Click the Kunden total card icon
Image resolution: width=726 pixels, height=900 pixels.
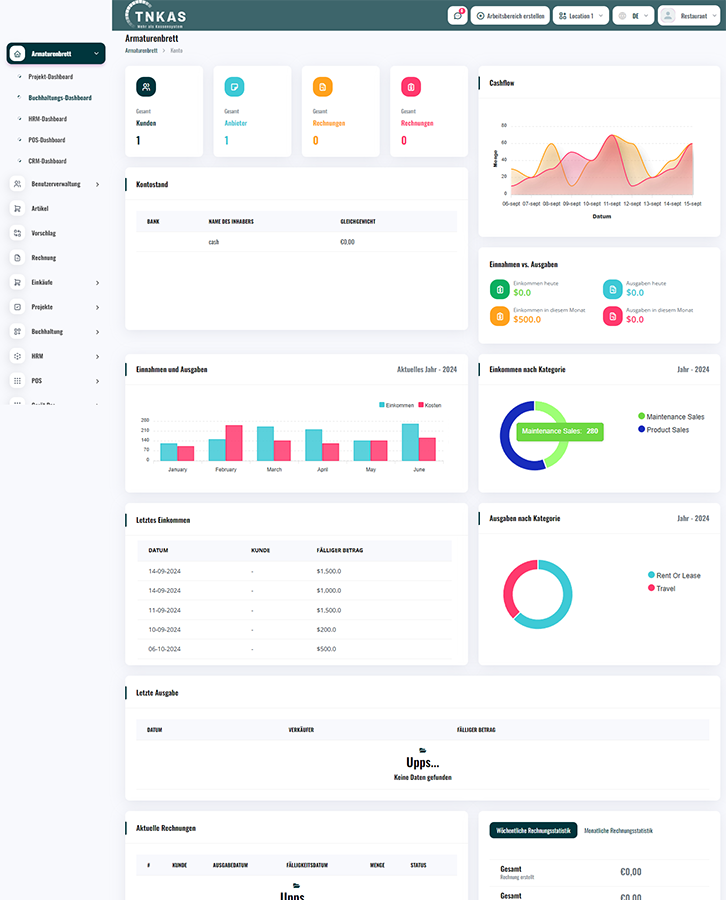(146, 87)
